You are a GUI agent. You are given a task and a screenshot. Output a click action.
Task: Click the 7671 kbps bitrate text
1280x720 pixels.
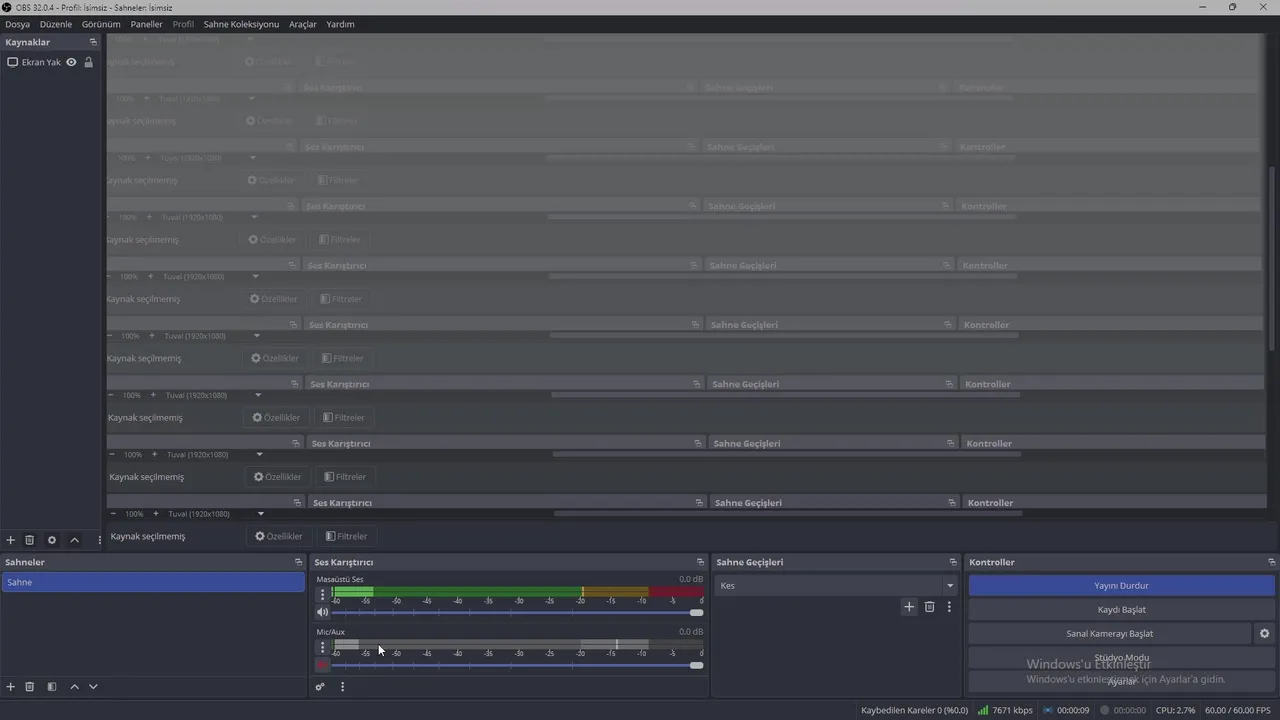(1012, 710)
